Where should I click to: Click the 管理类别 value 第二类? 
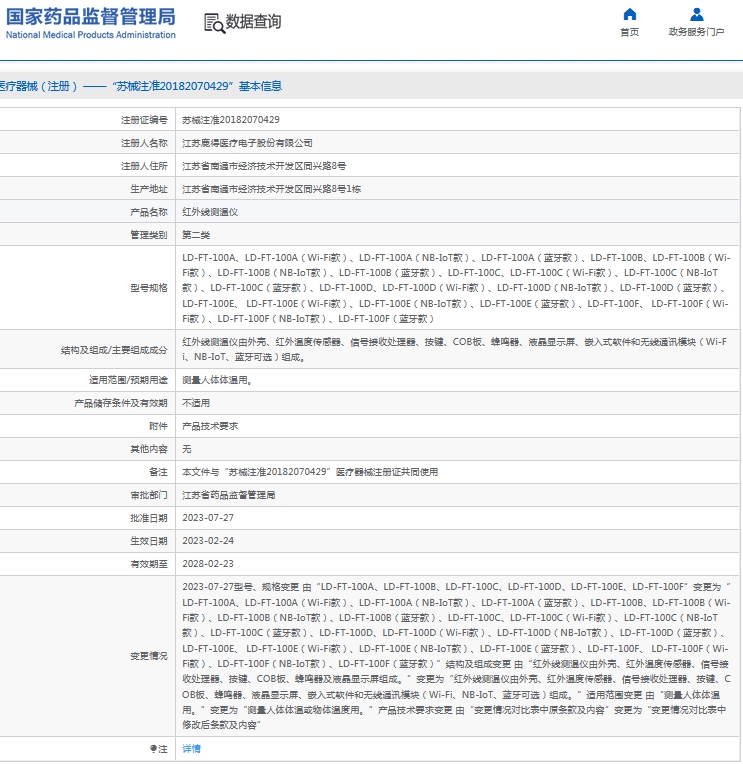(196, 235)
